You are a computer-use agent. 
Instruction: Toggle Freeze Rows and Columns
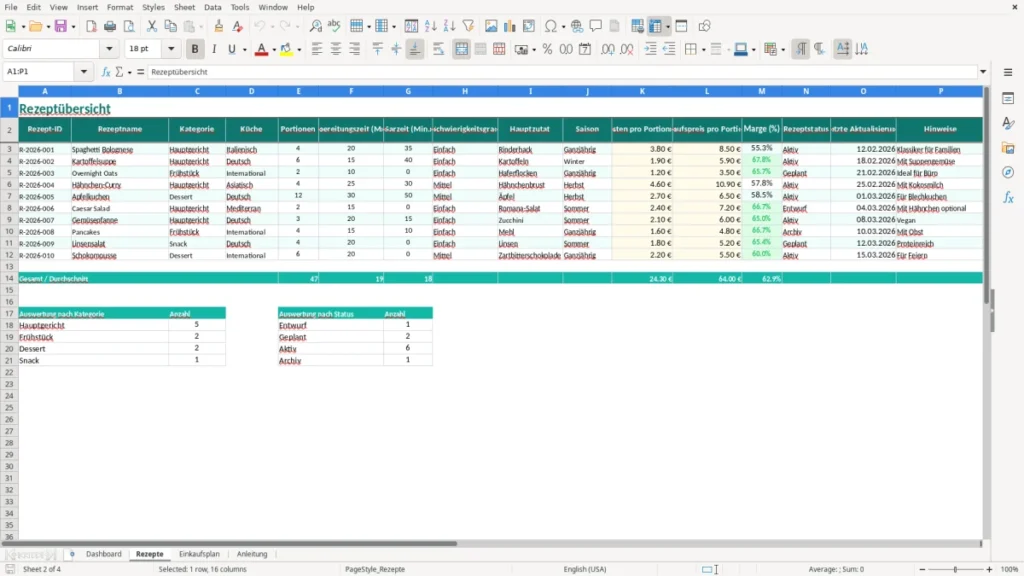pos(655,26)
